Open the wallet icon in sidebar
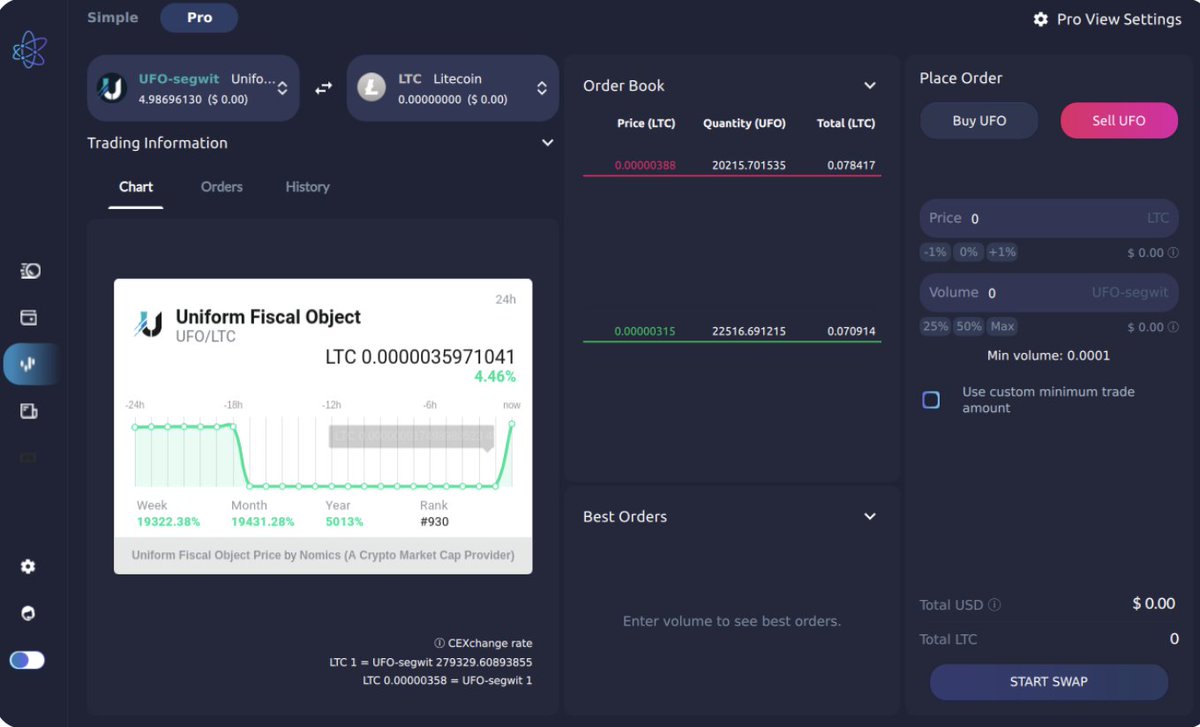1200x727 pixels. [29, 317]
